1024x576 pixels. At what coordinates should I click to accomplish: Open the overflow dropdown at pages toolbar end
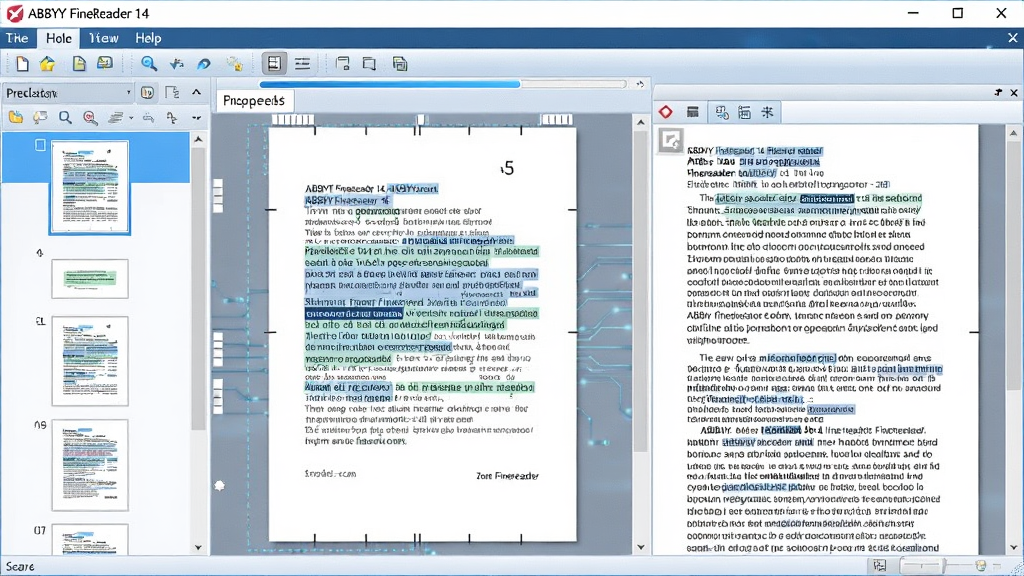pos(197,118)
